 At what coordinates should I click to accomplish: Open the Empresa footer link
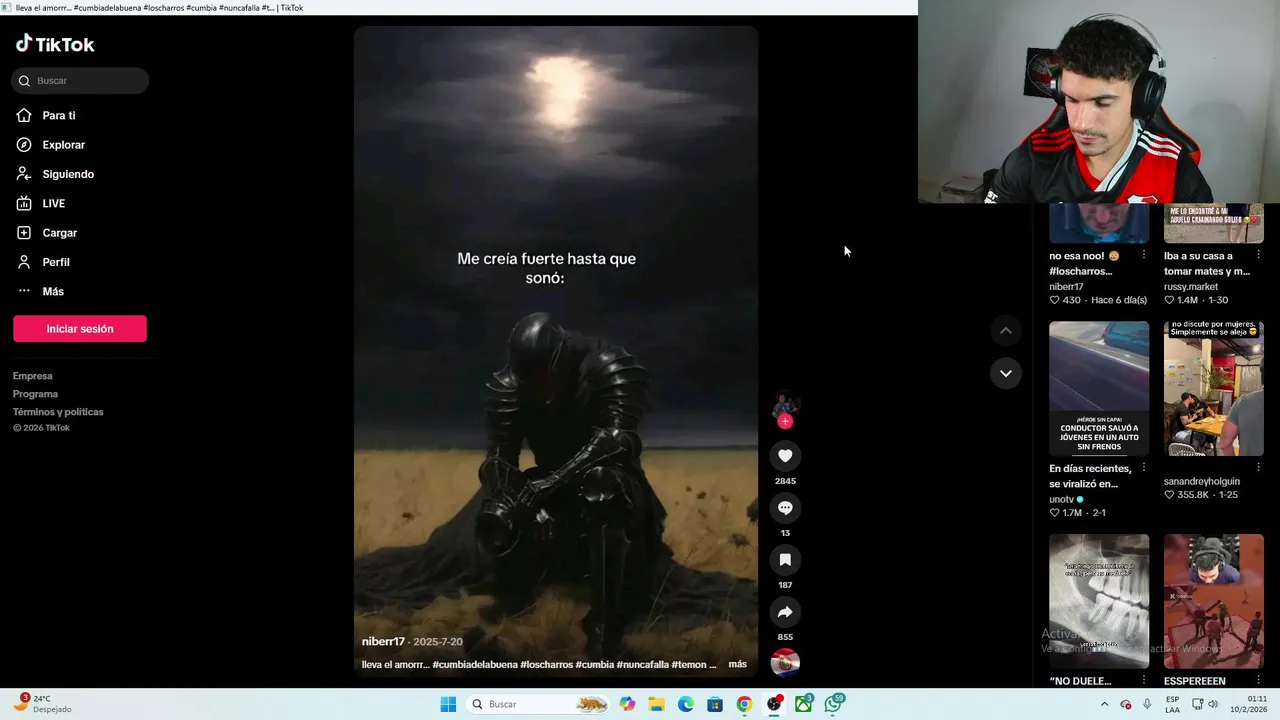tap(33, 376)
